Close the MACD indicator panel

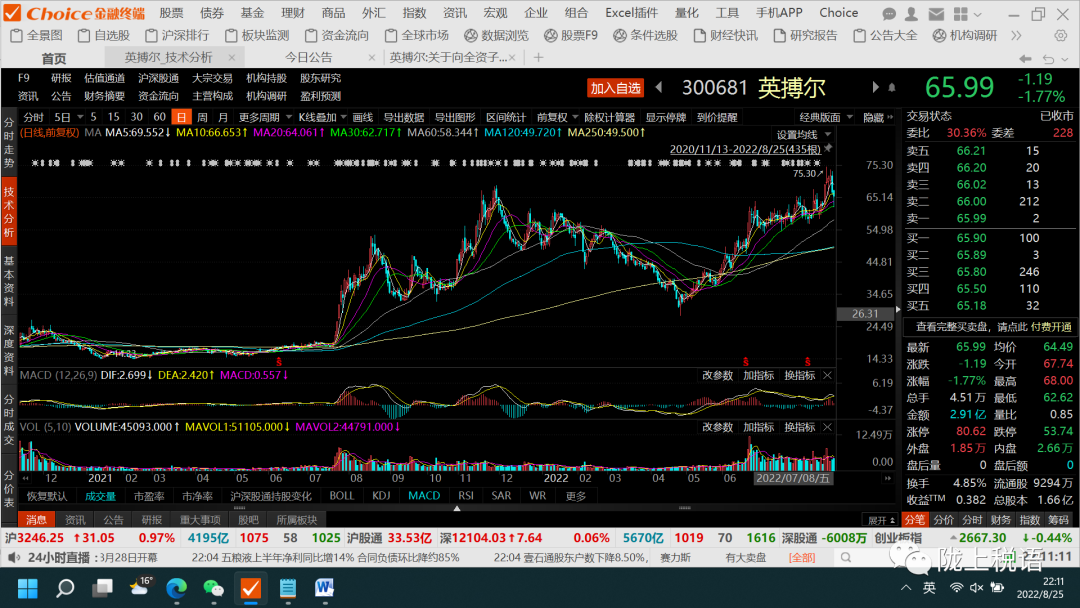(827, 375)
